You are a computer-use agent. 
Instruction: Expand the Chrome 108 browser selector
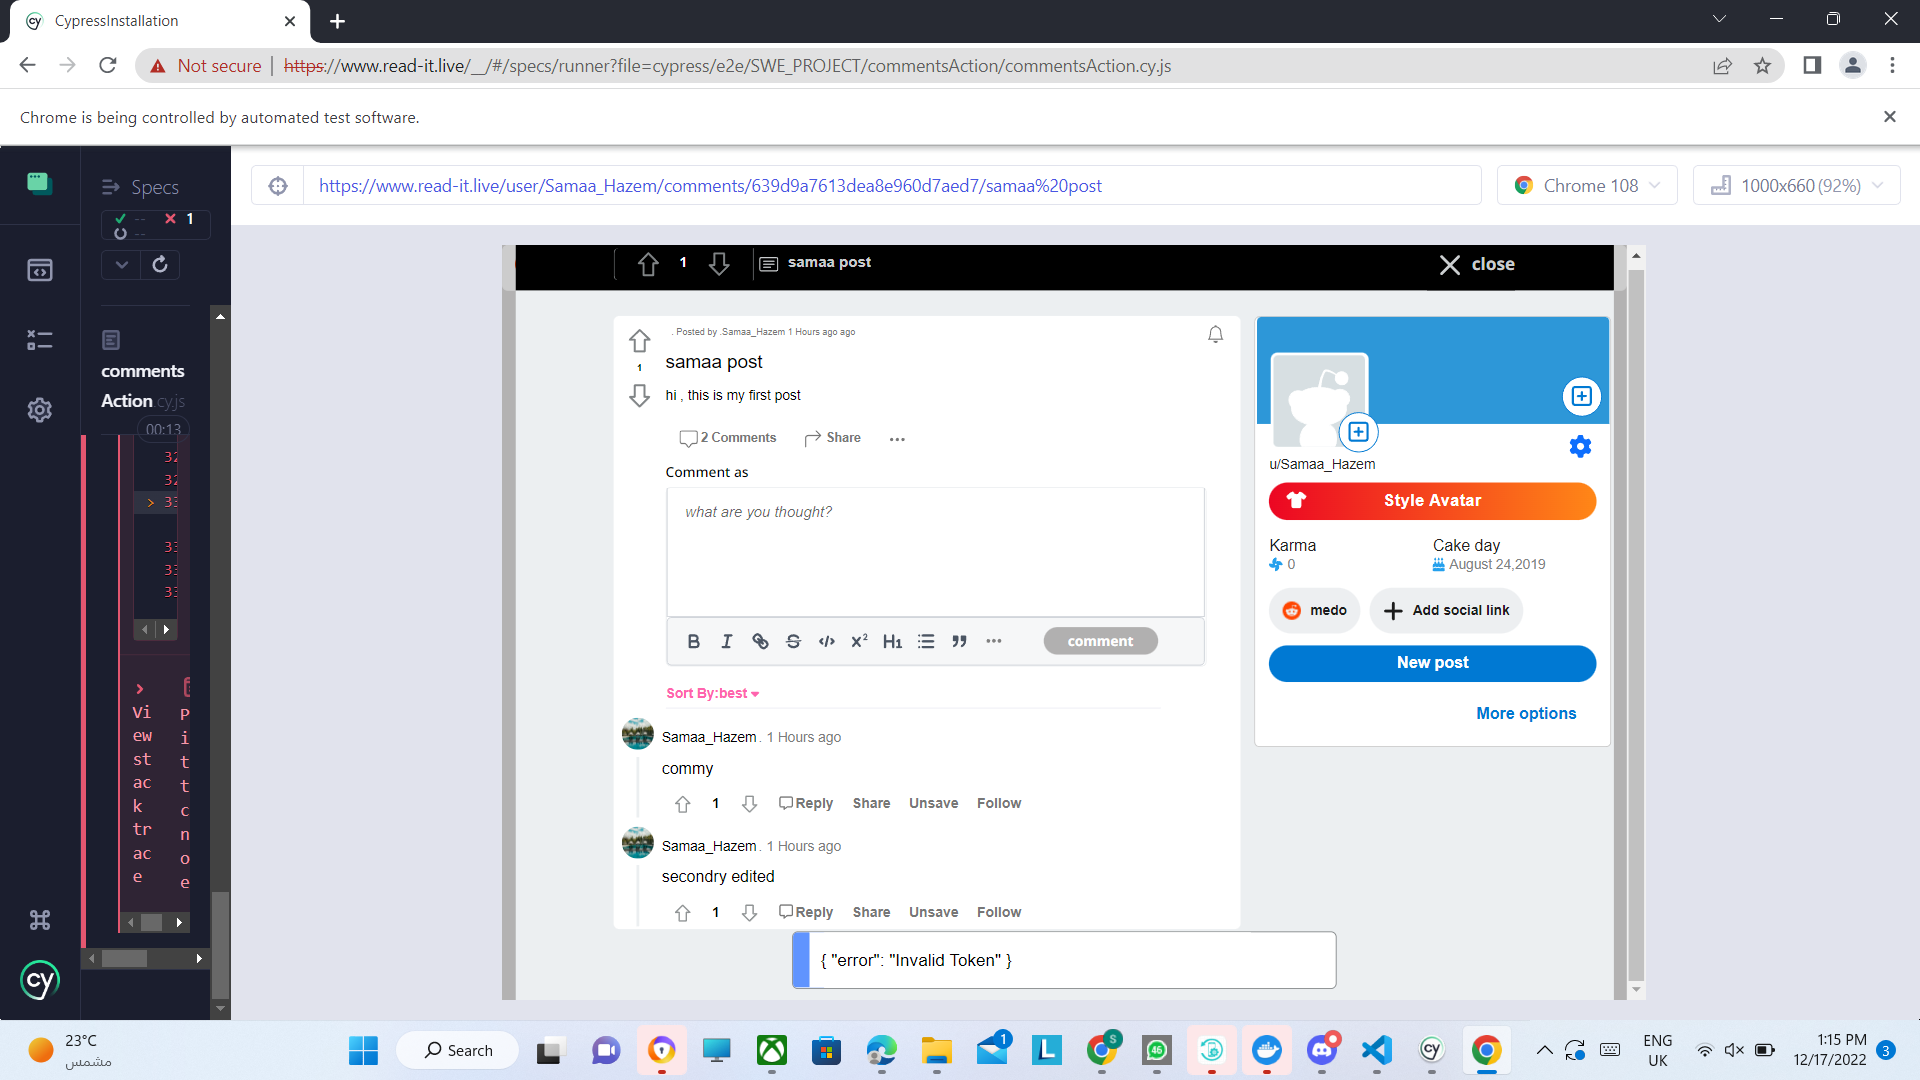[1587, 186]
